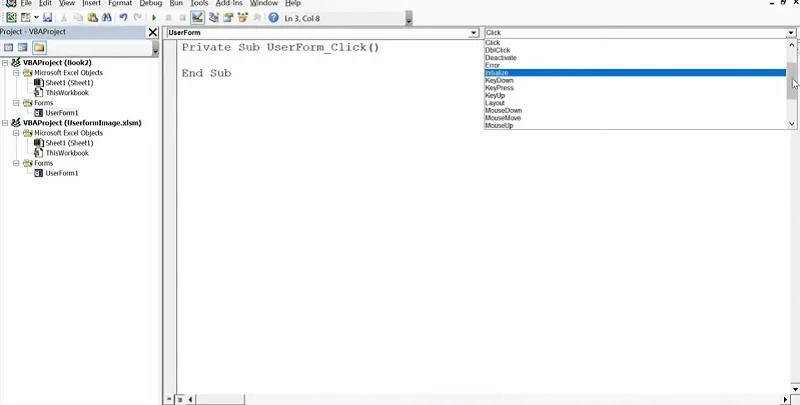The width and height of the screenshot is (800, 405).
Task: Collapse the VBAProject (Book2) tree node
Action: pos(5,62)
